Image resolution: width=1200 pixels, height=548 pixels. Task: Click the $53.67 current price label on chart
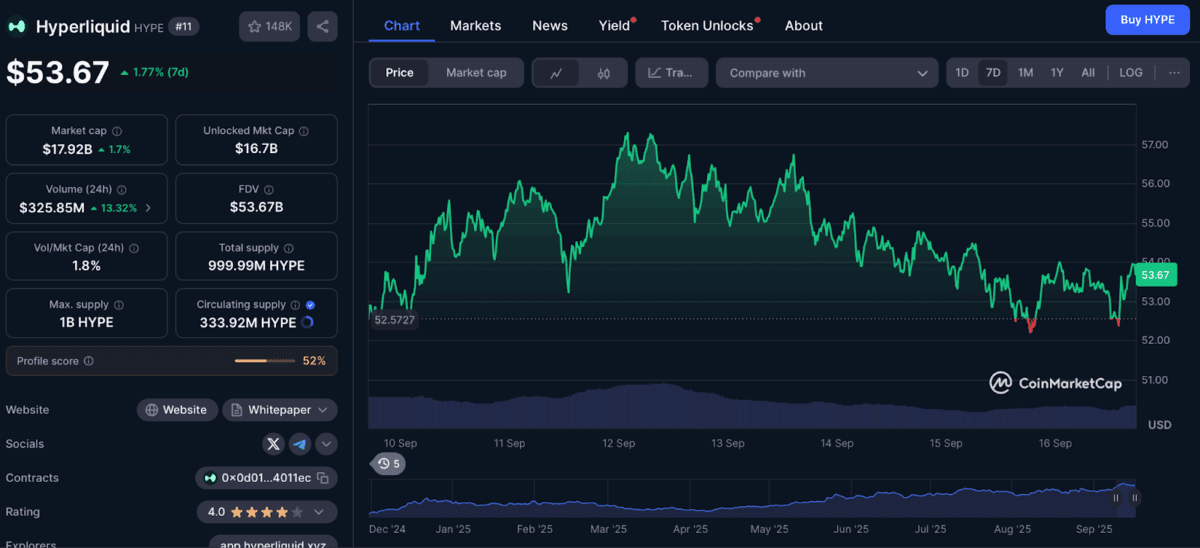[x=1154, y=275]
